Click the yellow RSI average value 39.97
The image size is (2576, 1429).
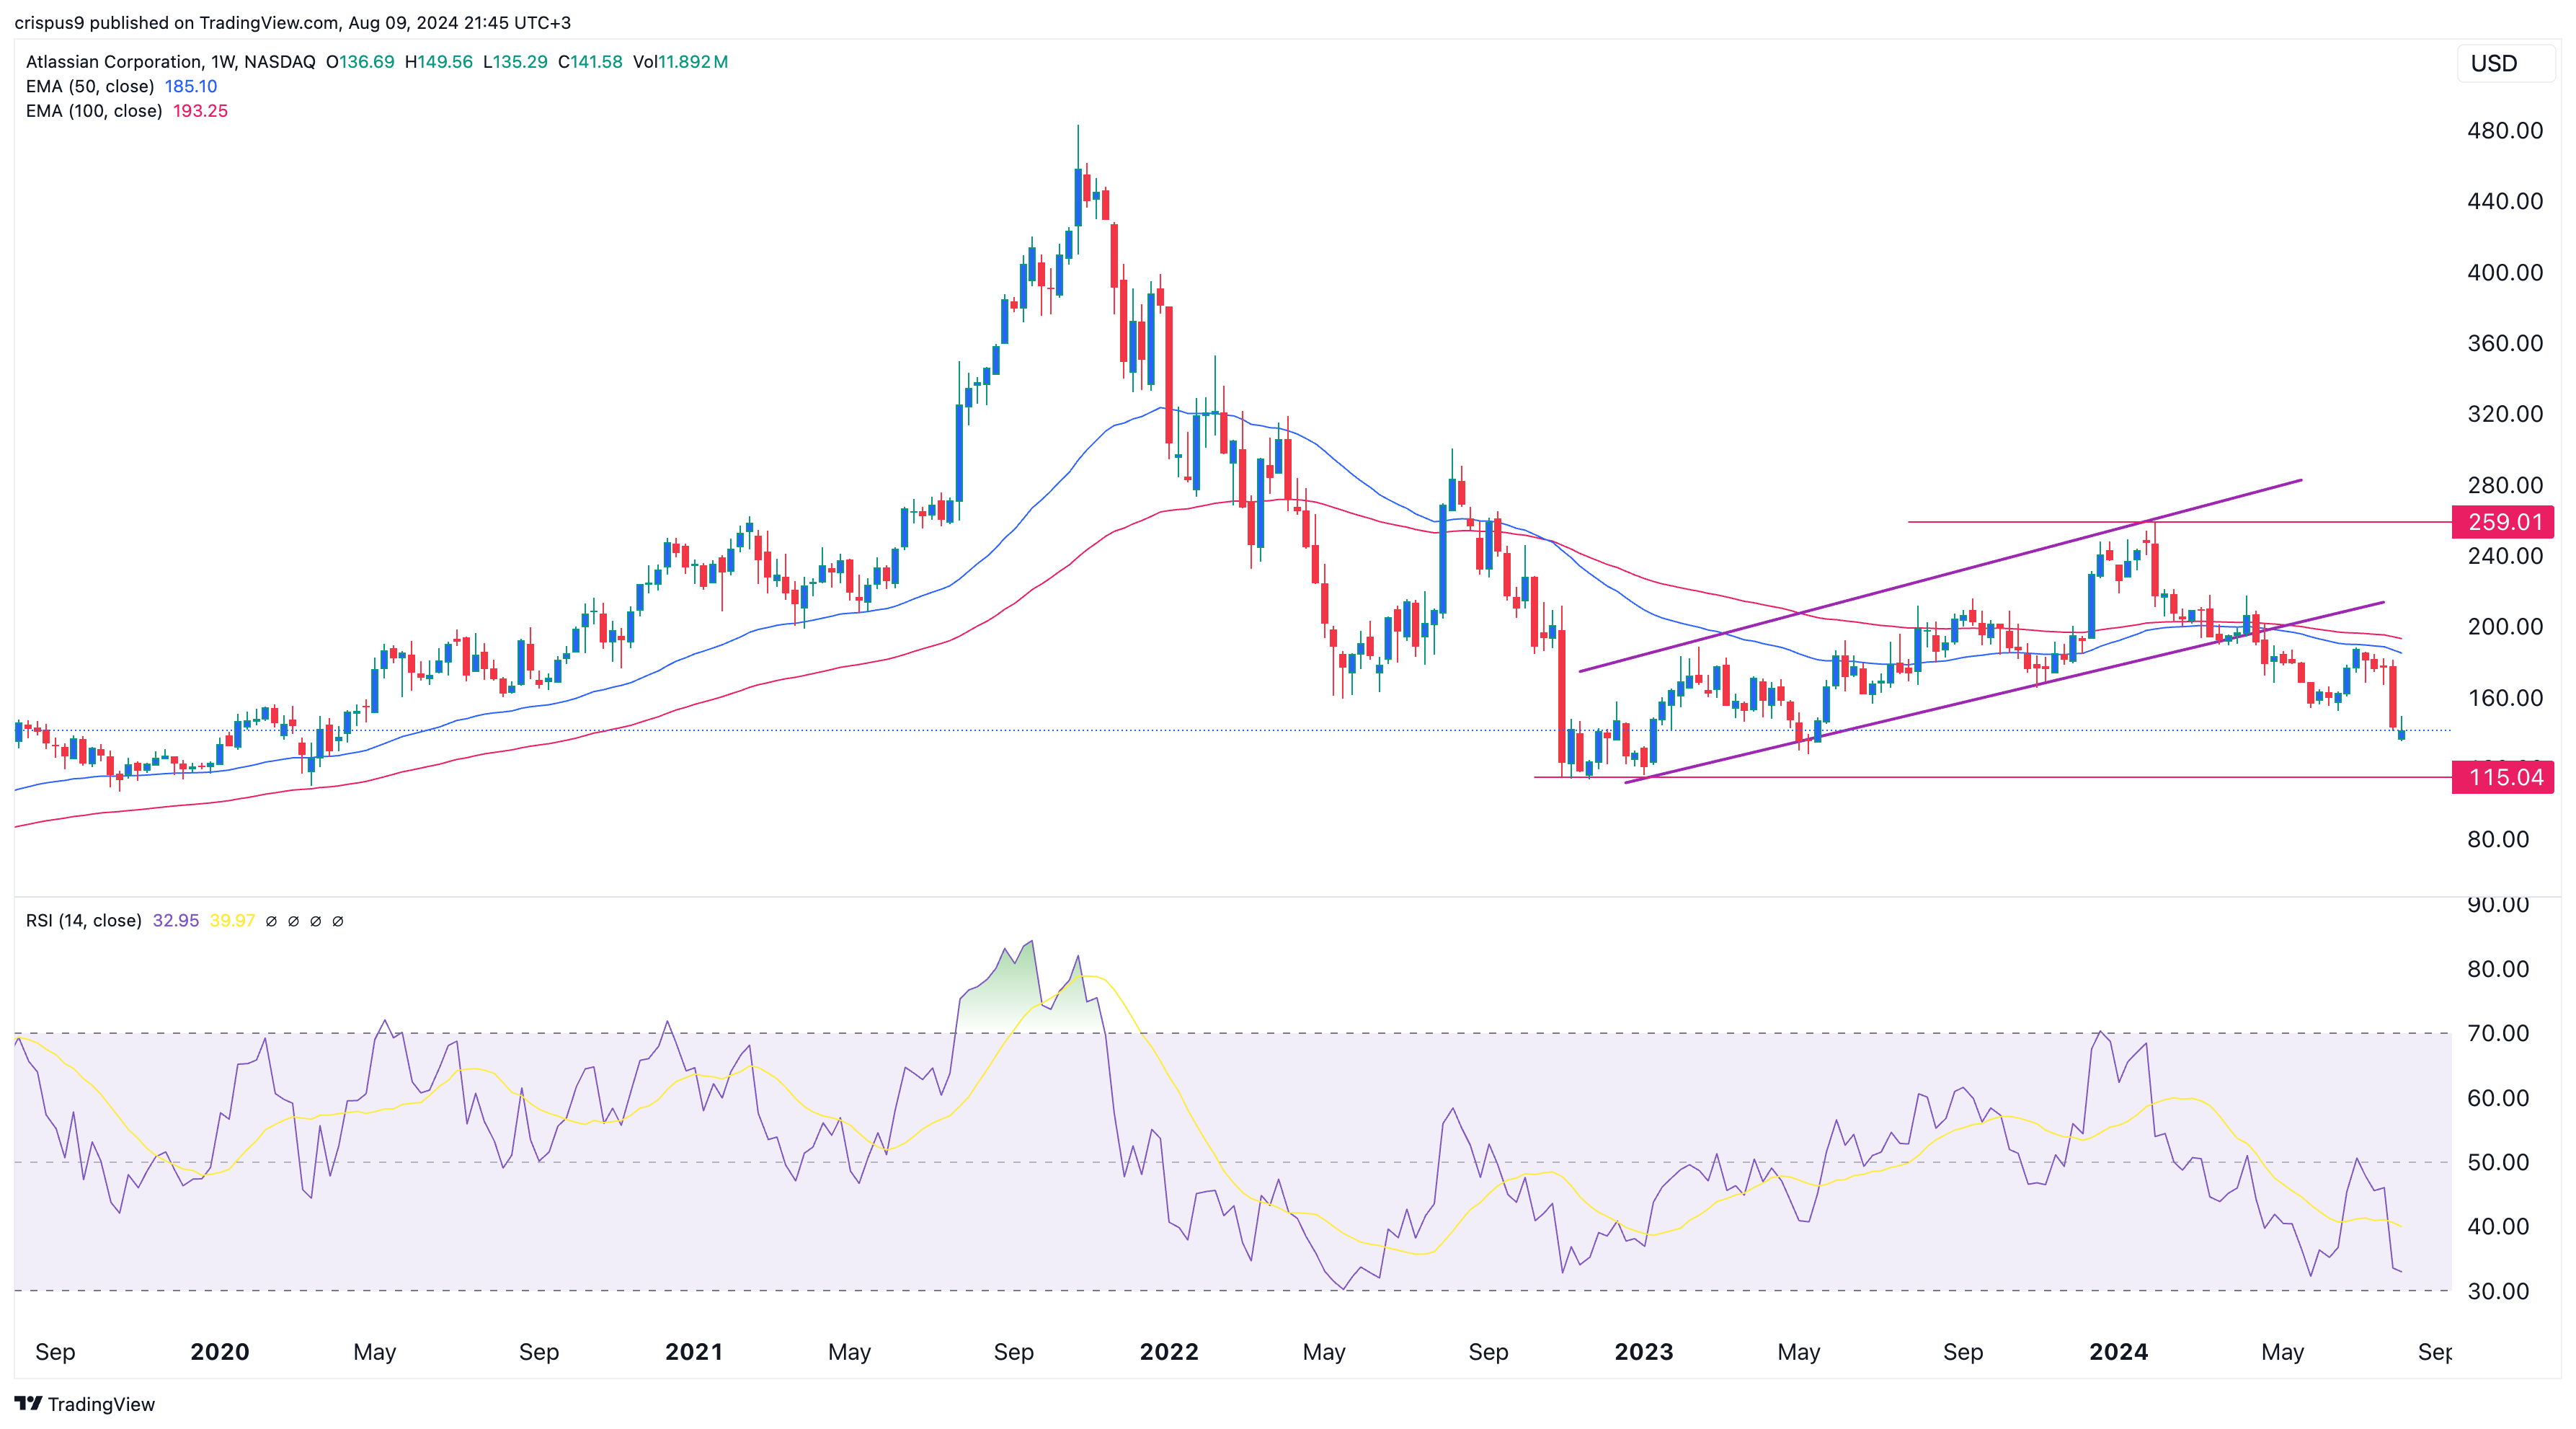[x=232, y=920]
